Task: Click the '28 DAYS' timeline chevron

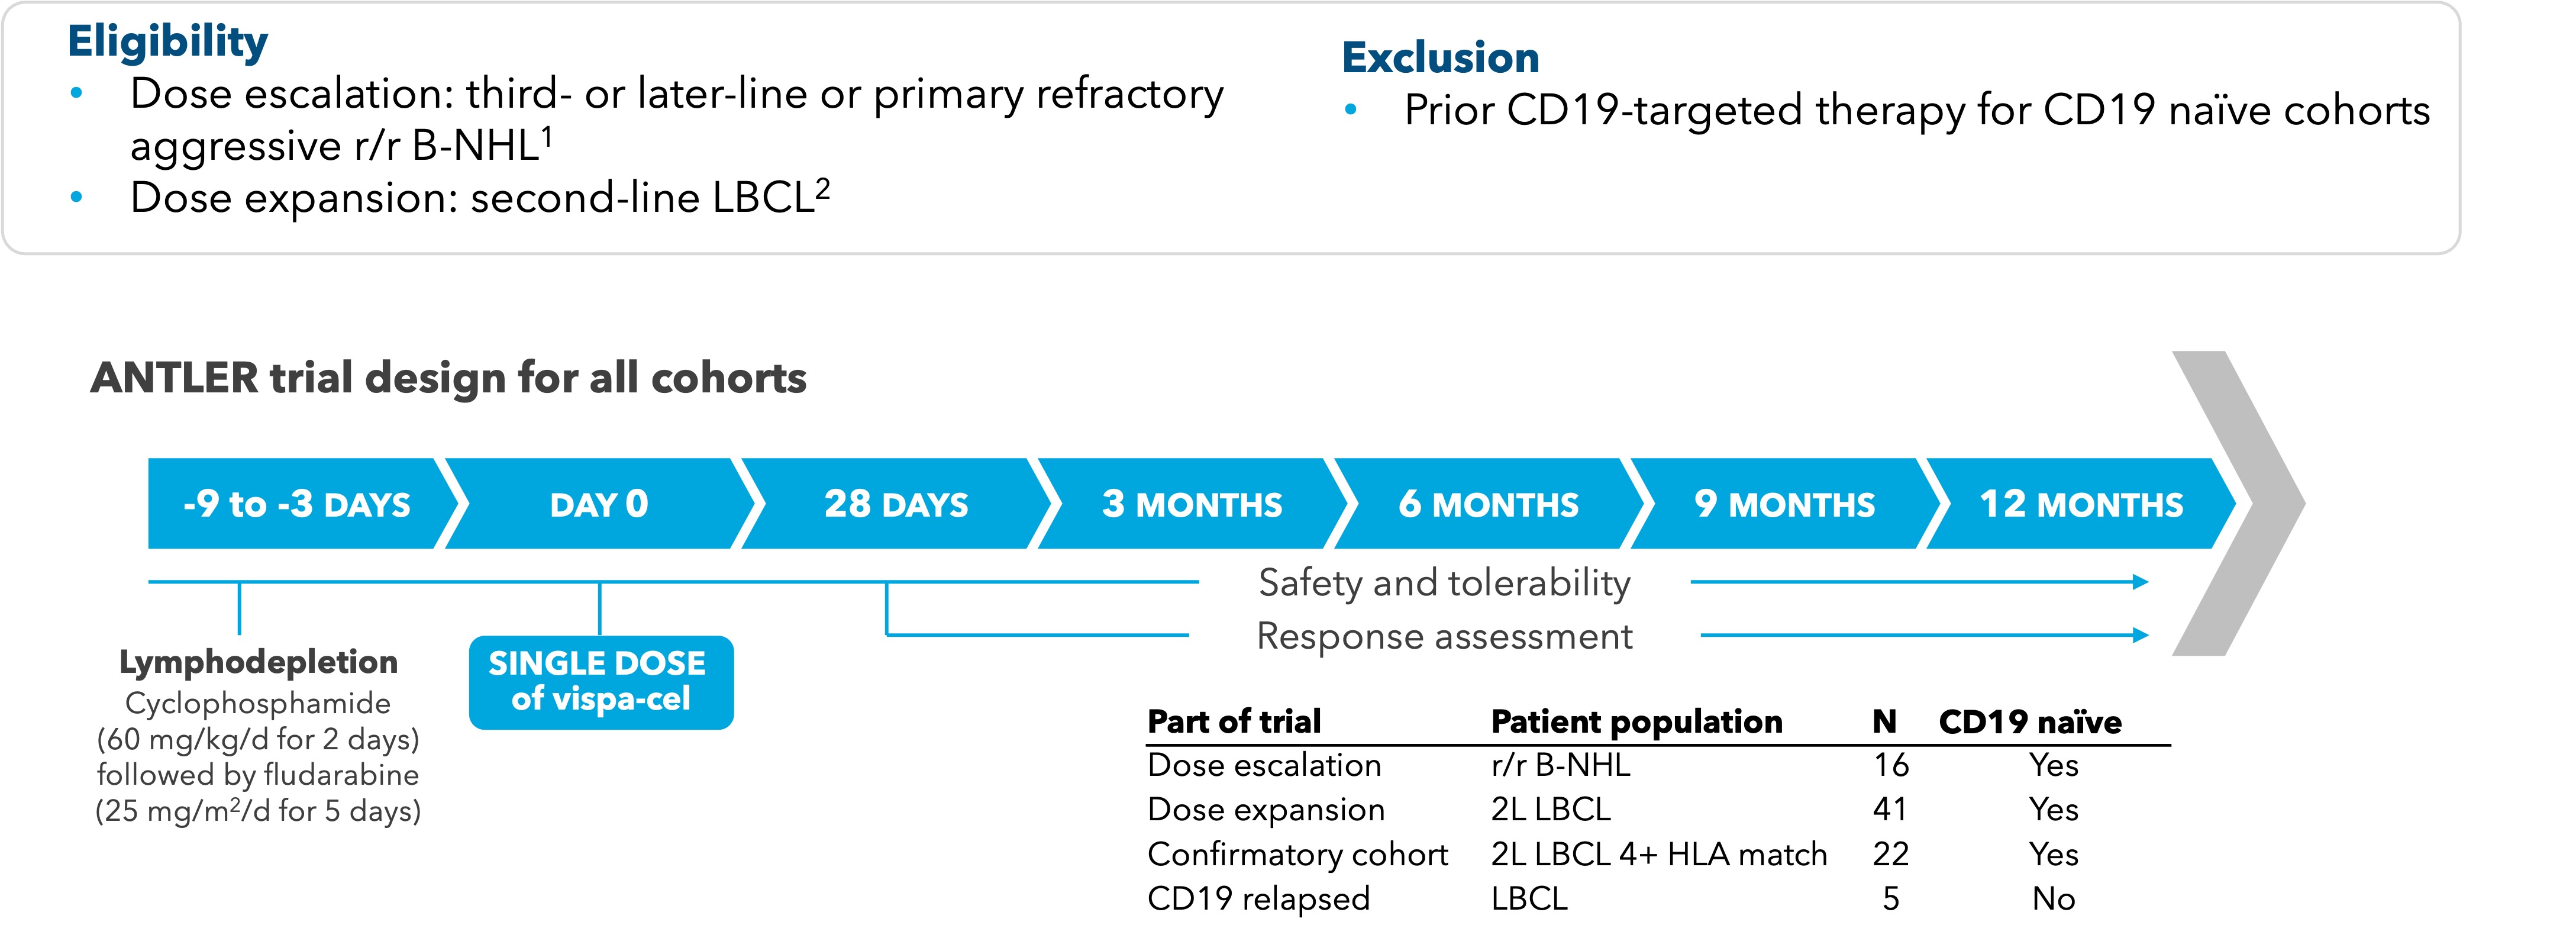Action: coord(895,504)
